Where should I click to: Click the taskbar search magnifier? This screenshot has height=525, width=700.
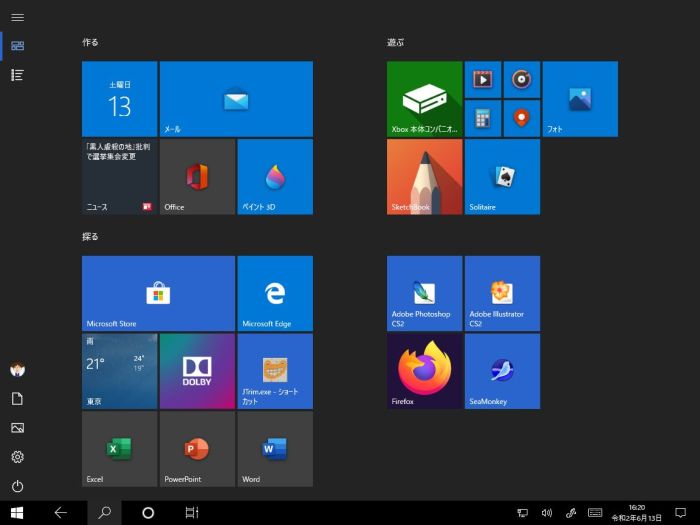tap(104, 513)
